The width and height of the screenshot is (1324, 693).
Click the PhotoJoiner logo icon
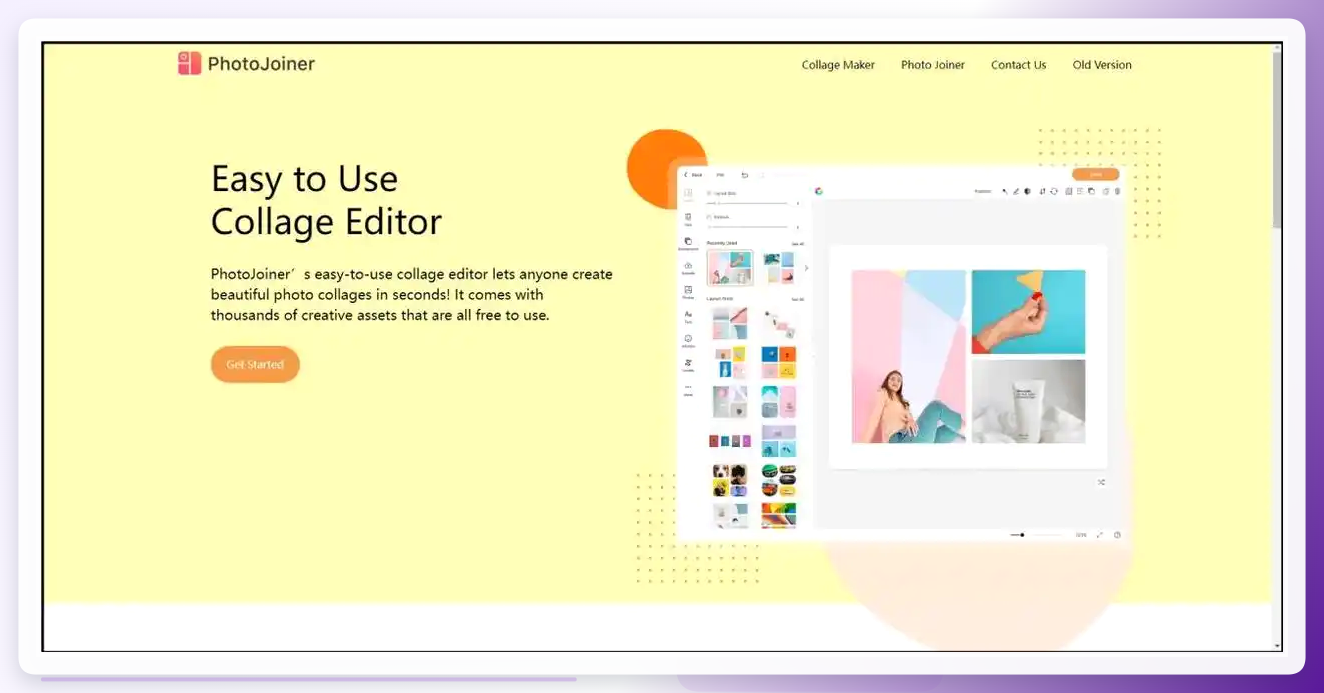point(189,64)
